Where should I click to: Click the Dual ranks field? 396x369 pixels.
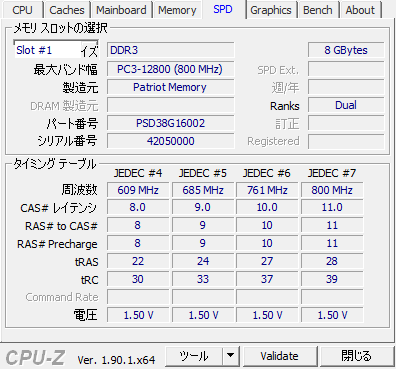[346, 105]
